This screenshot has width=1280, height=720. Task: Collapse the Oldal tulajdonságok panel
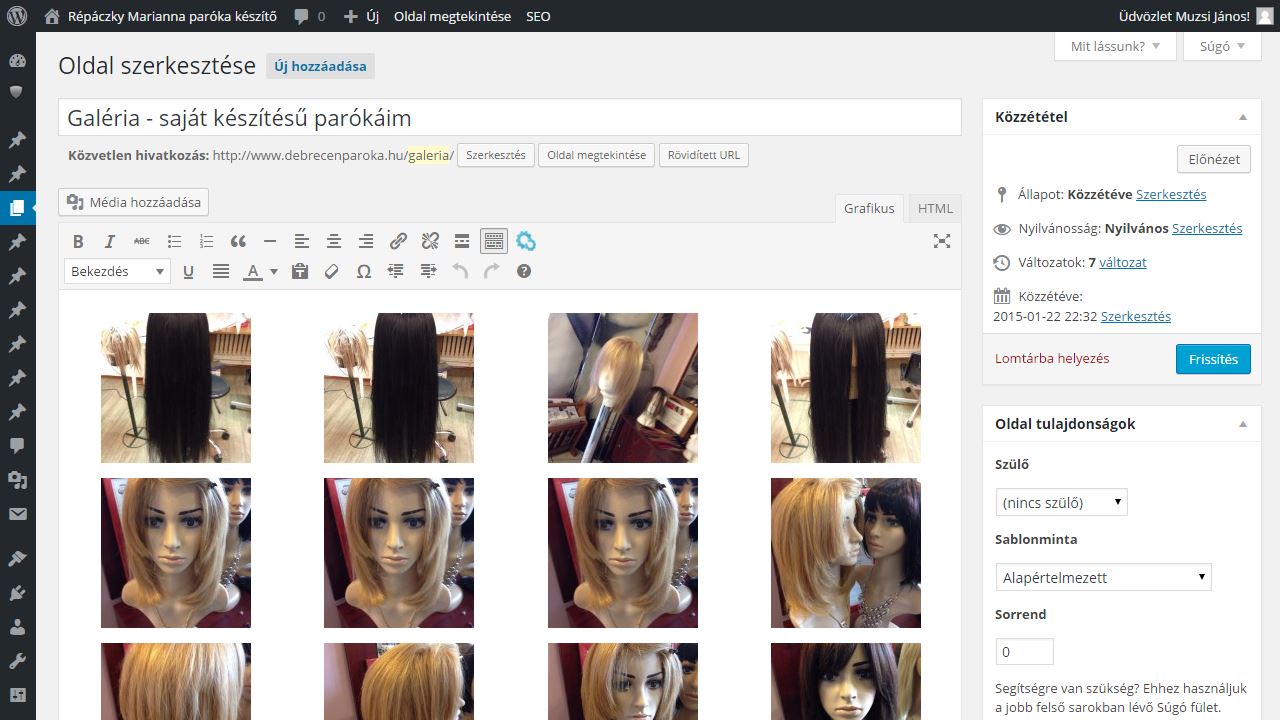tap(1243, 424)
